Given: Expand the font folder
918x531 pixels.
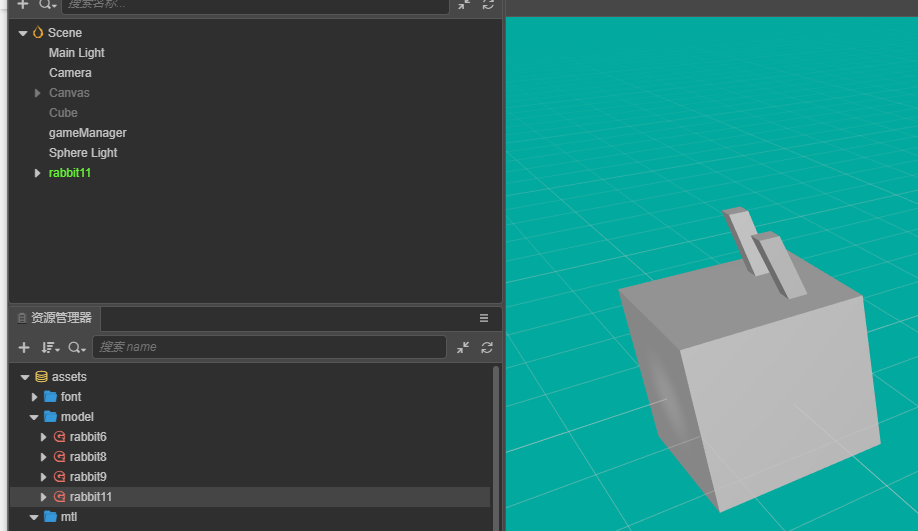Looking at the screenshot, I should pos(35,397).
